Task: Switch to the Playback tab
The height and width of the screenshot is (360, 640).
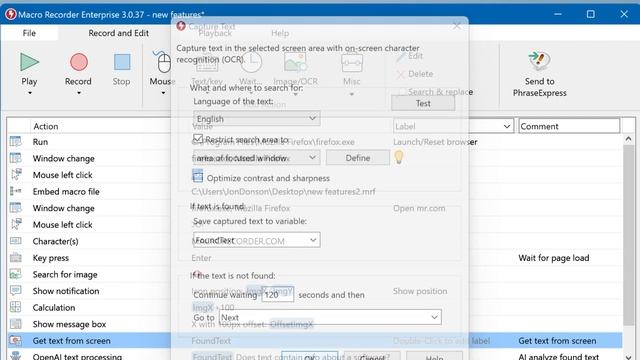Action: click(x=215, y=33)
